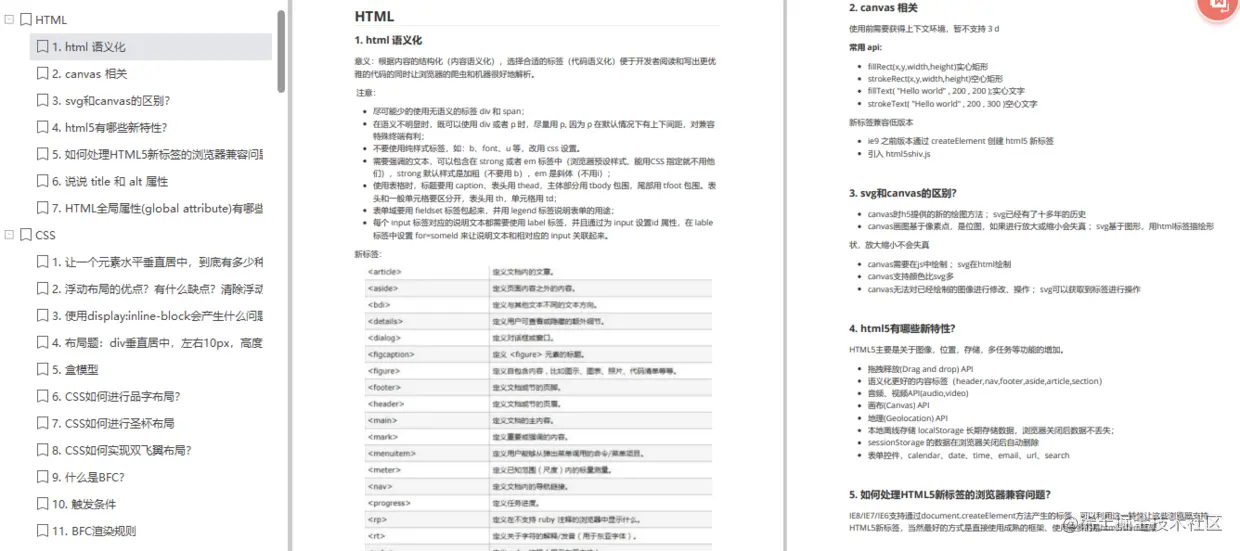Open bookmark '7. HTML全局属性(global attribute)'

158,208
